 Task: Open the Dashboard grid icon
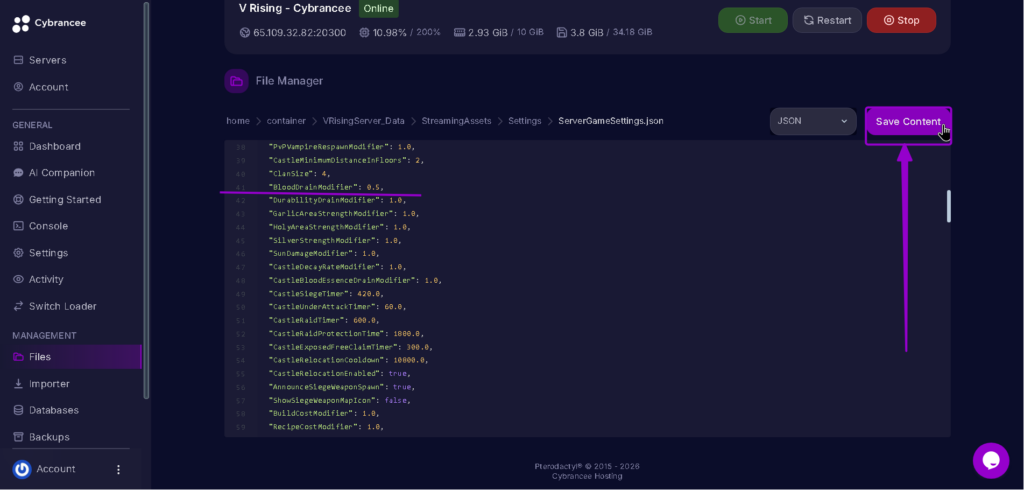[18, 146]
